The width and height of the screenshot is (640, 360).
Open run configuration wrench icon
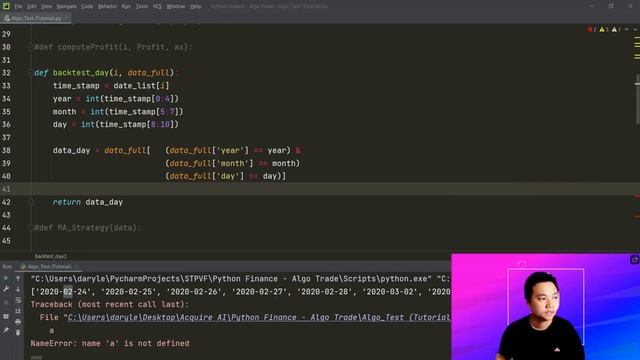6,289
